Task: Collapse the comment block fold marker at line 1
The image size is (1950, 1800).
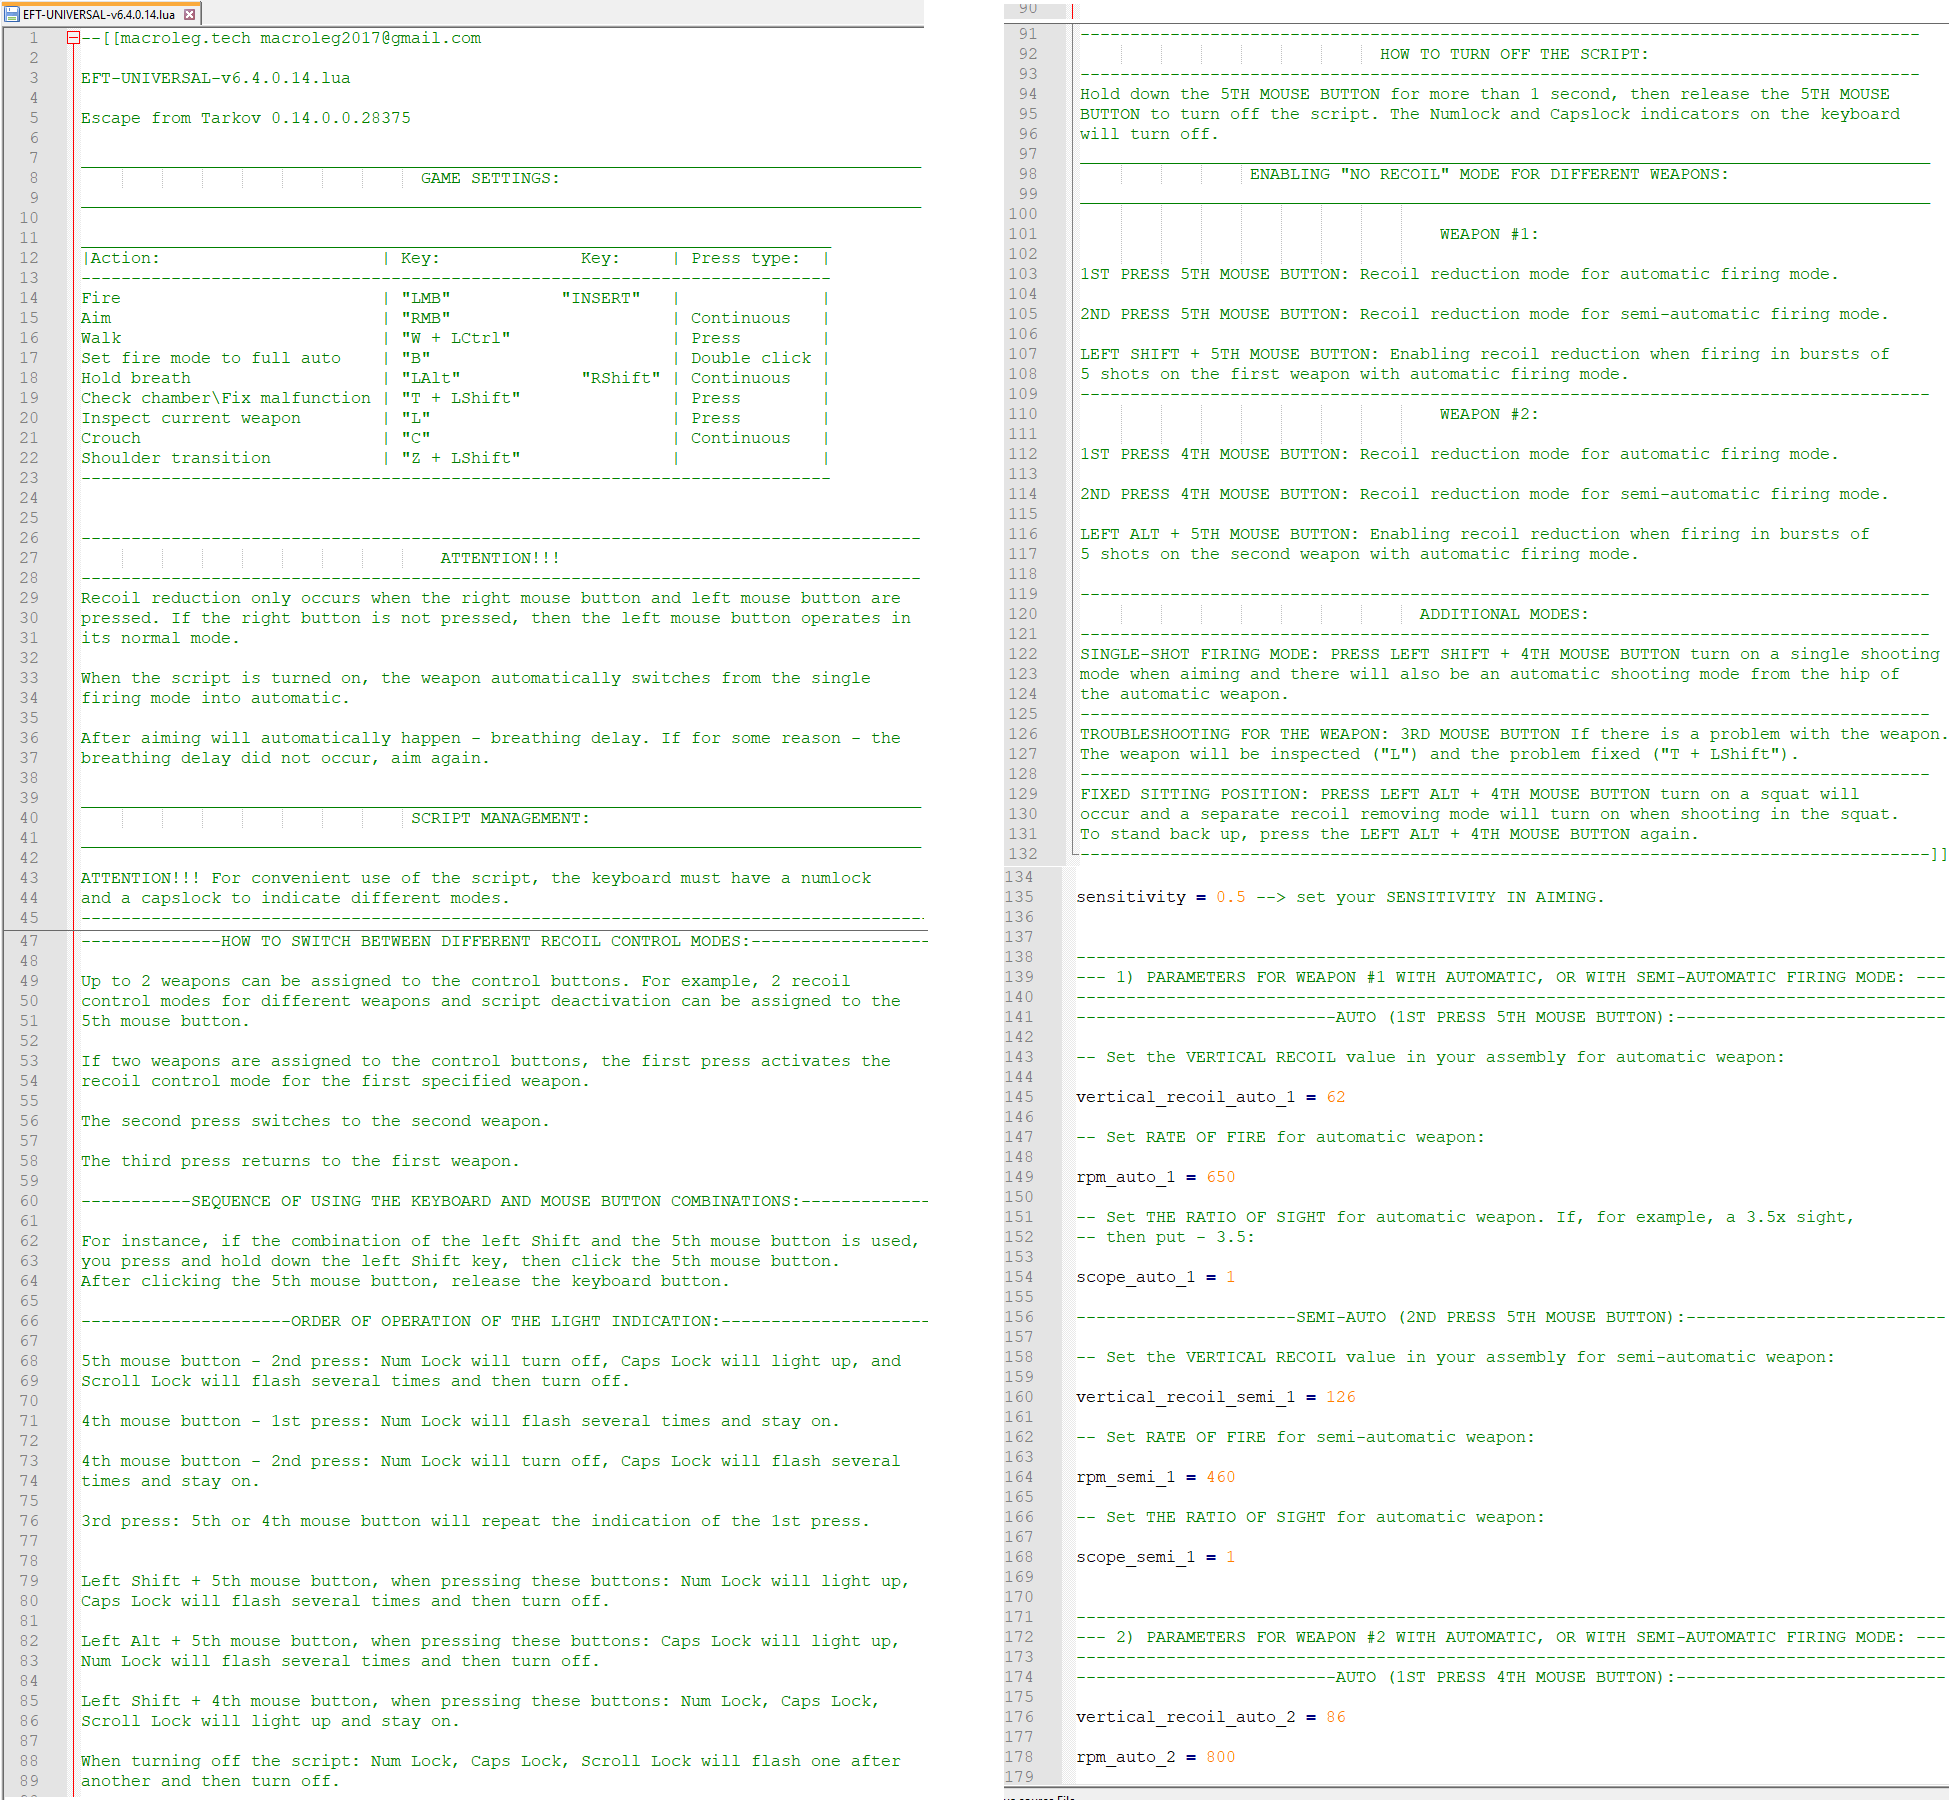Action: coord(73,38)
